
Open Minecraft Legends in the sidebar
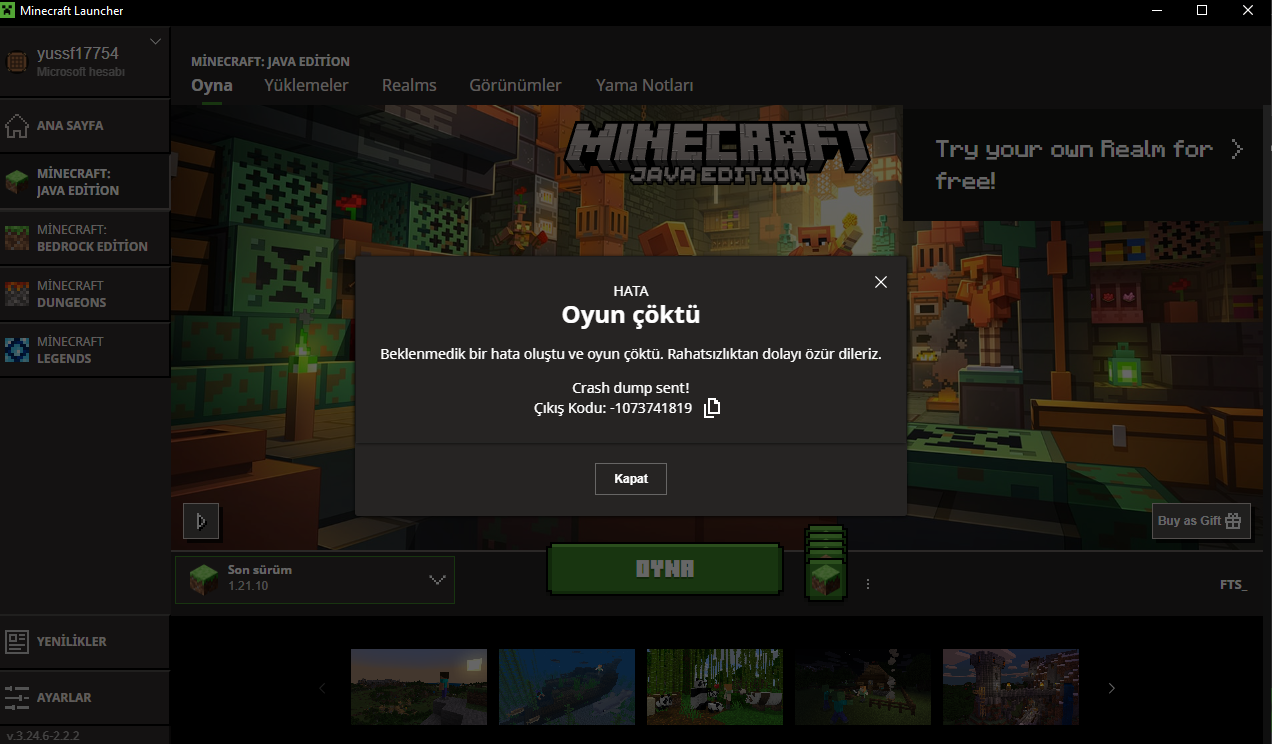pyautogui.click(x=85, y=350)
